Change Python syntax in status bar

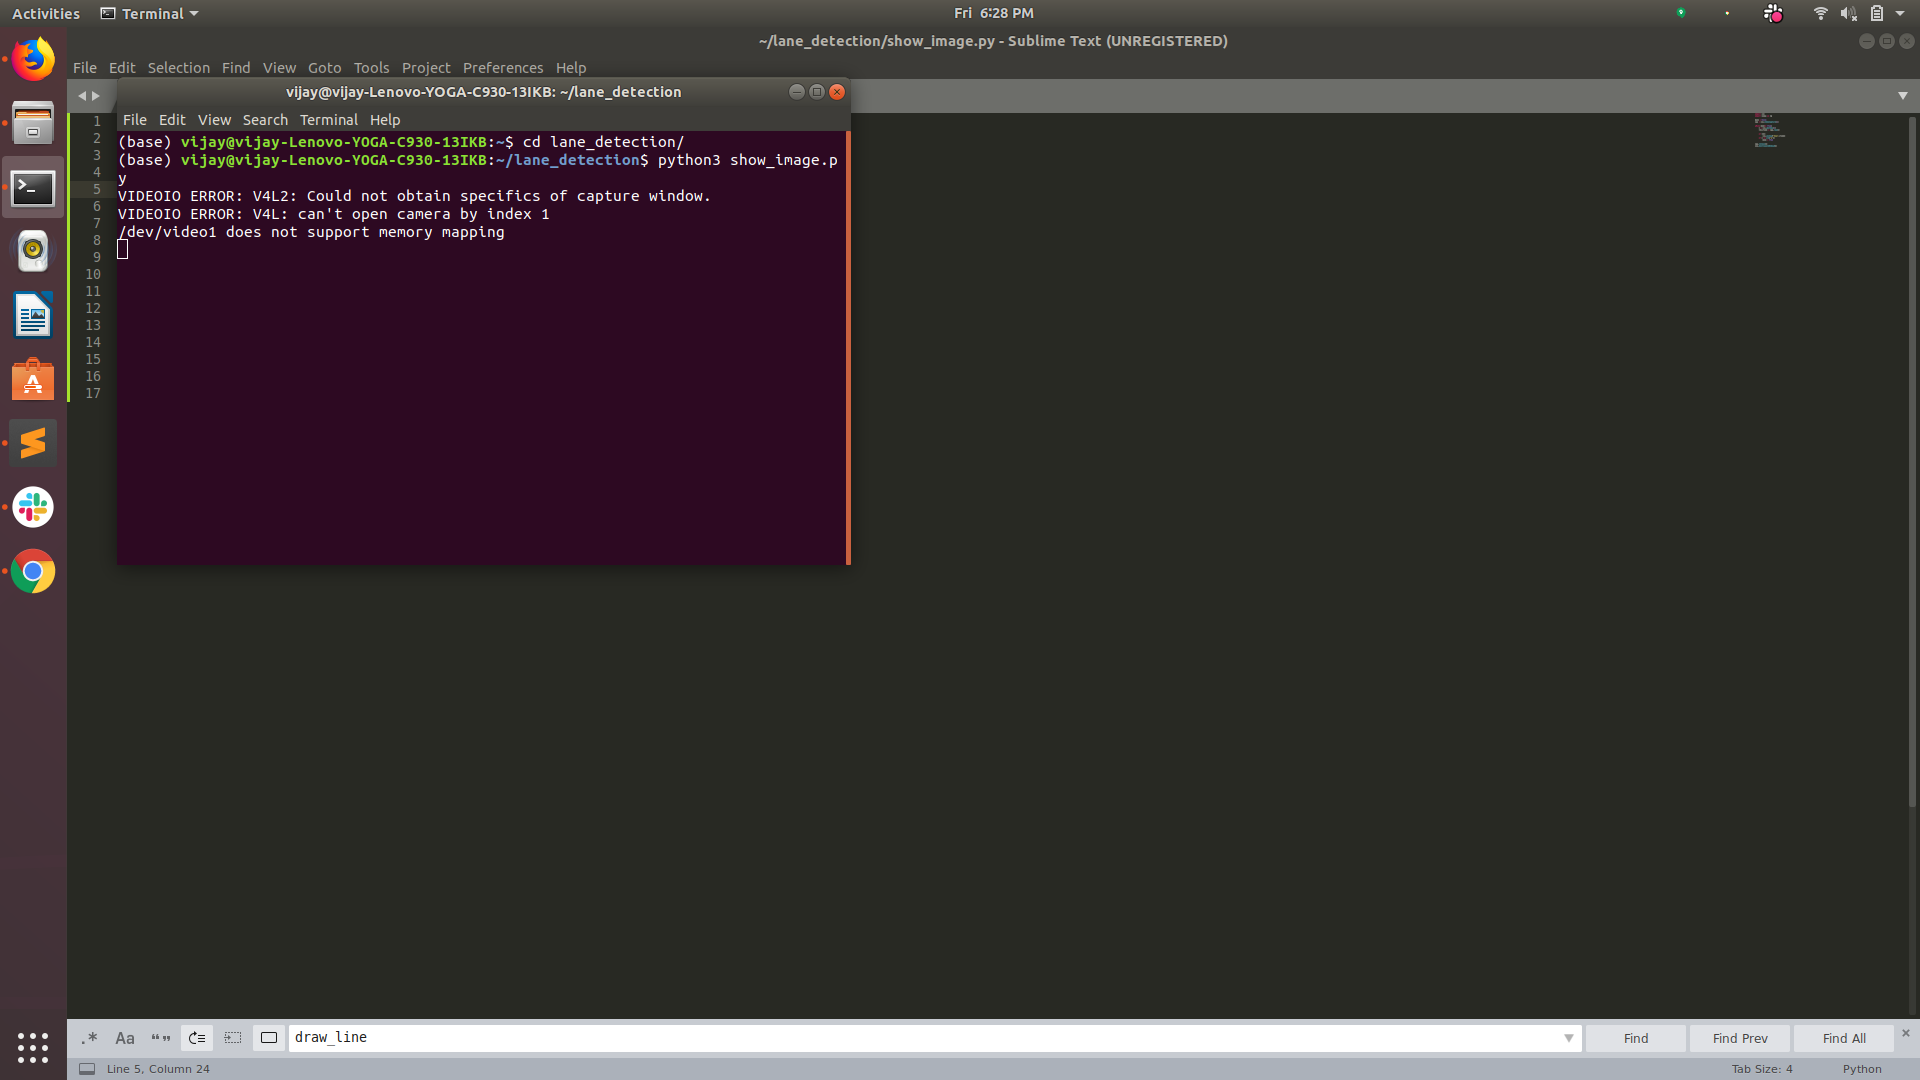(x=1862, y=1069)
